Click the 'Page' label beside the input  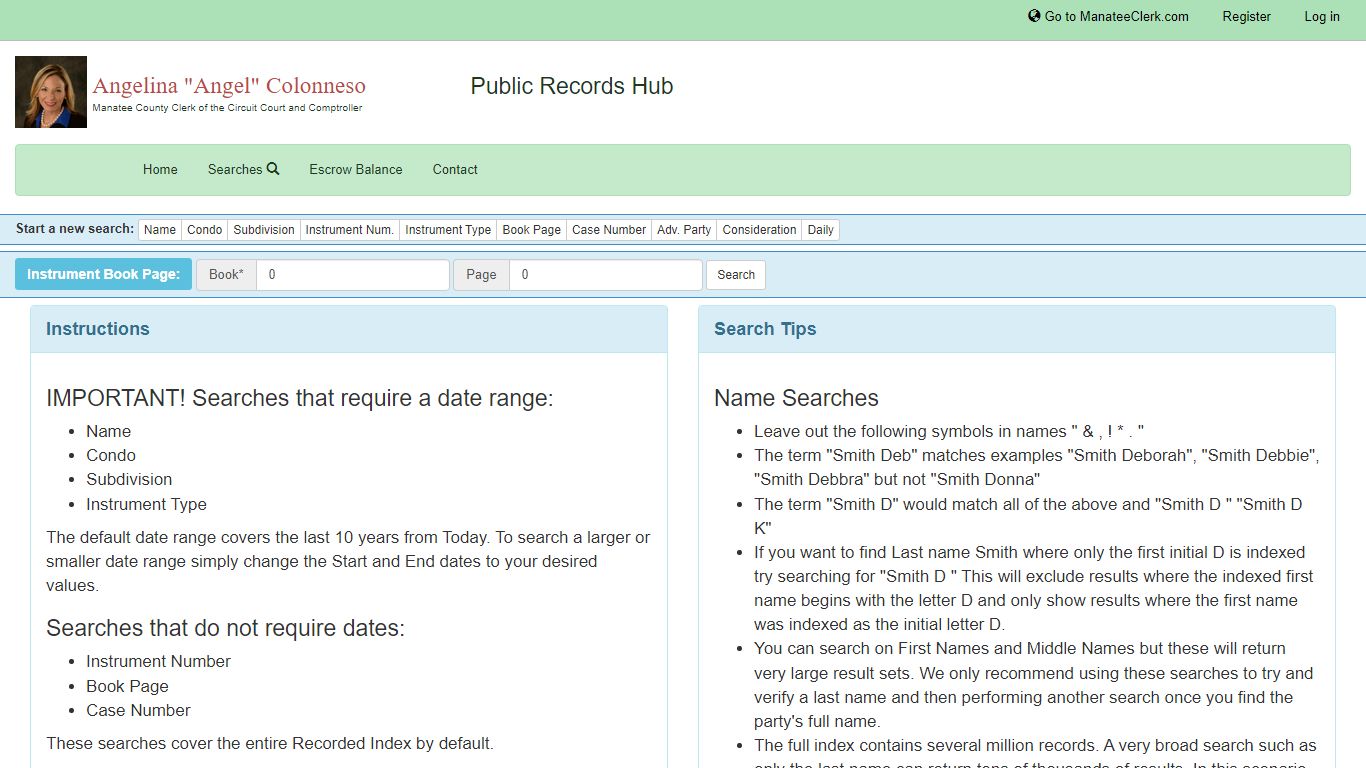tap(481, 275)
